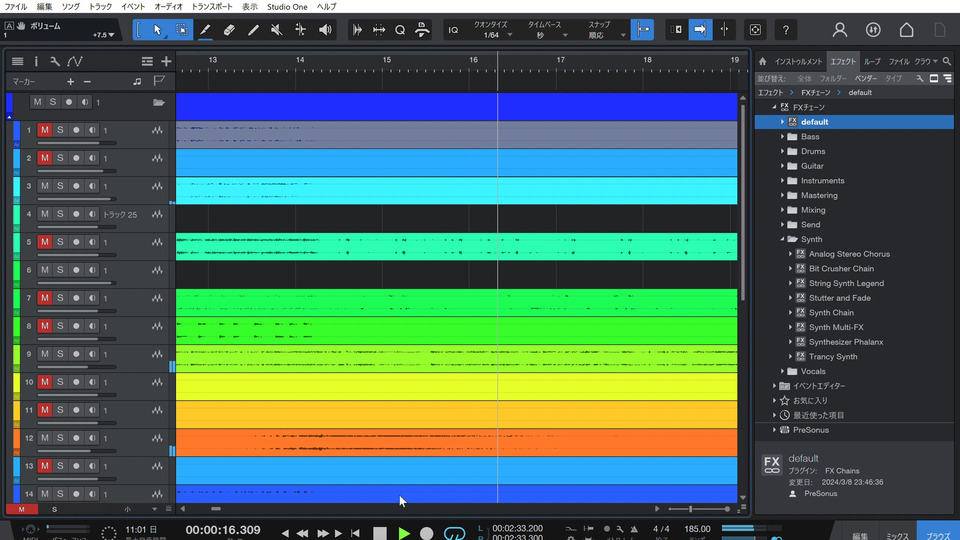Image resolution: width=960 pixels, height=540 pixels.
Task: Collapse the Synth folder
Action: (x=783, y=239)
